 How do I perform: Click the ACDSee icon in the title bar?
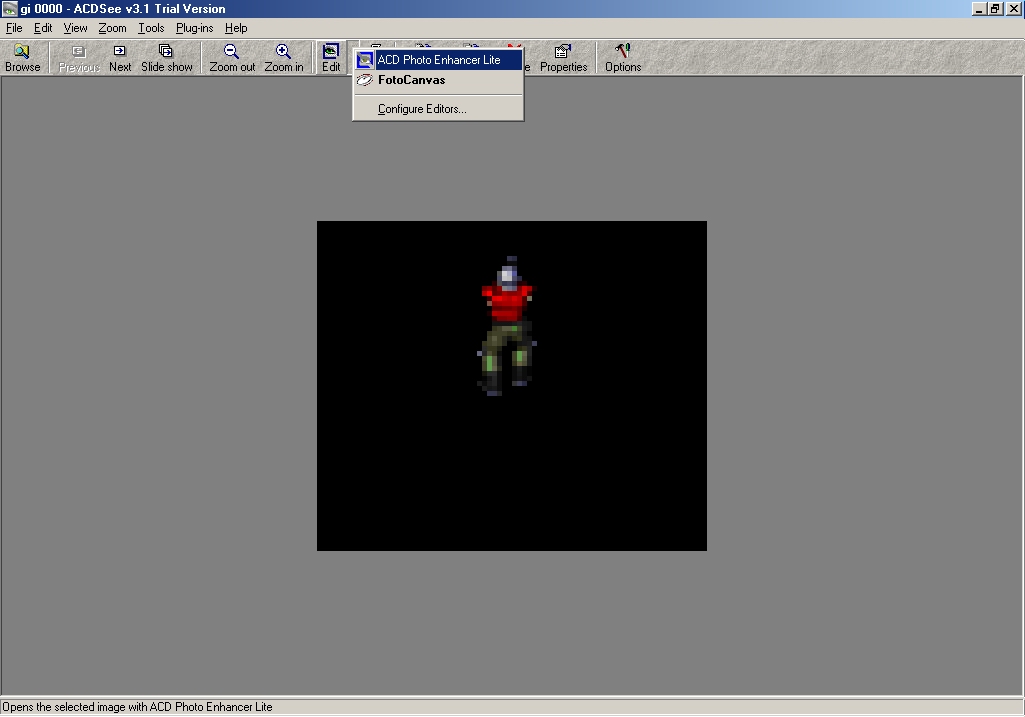[10, 8]
